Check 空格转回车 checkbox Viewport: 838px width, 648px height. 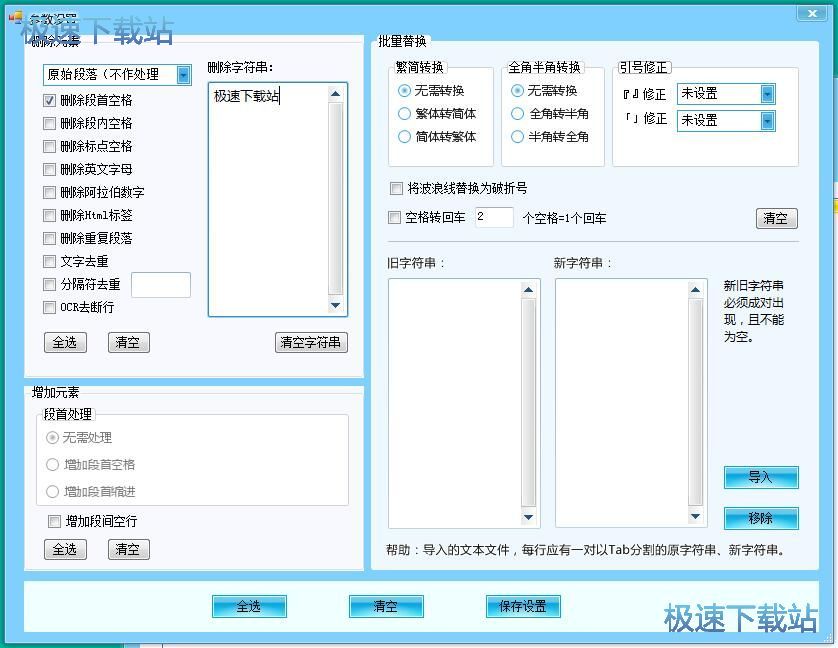pyautogui.click(x=394, y=218)
